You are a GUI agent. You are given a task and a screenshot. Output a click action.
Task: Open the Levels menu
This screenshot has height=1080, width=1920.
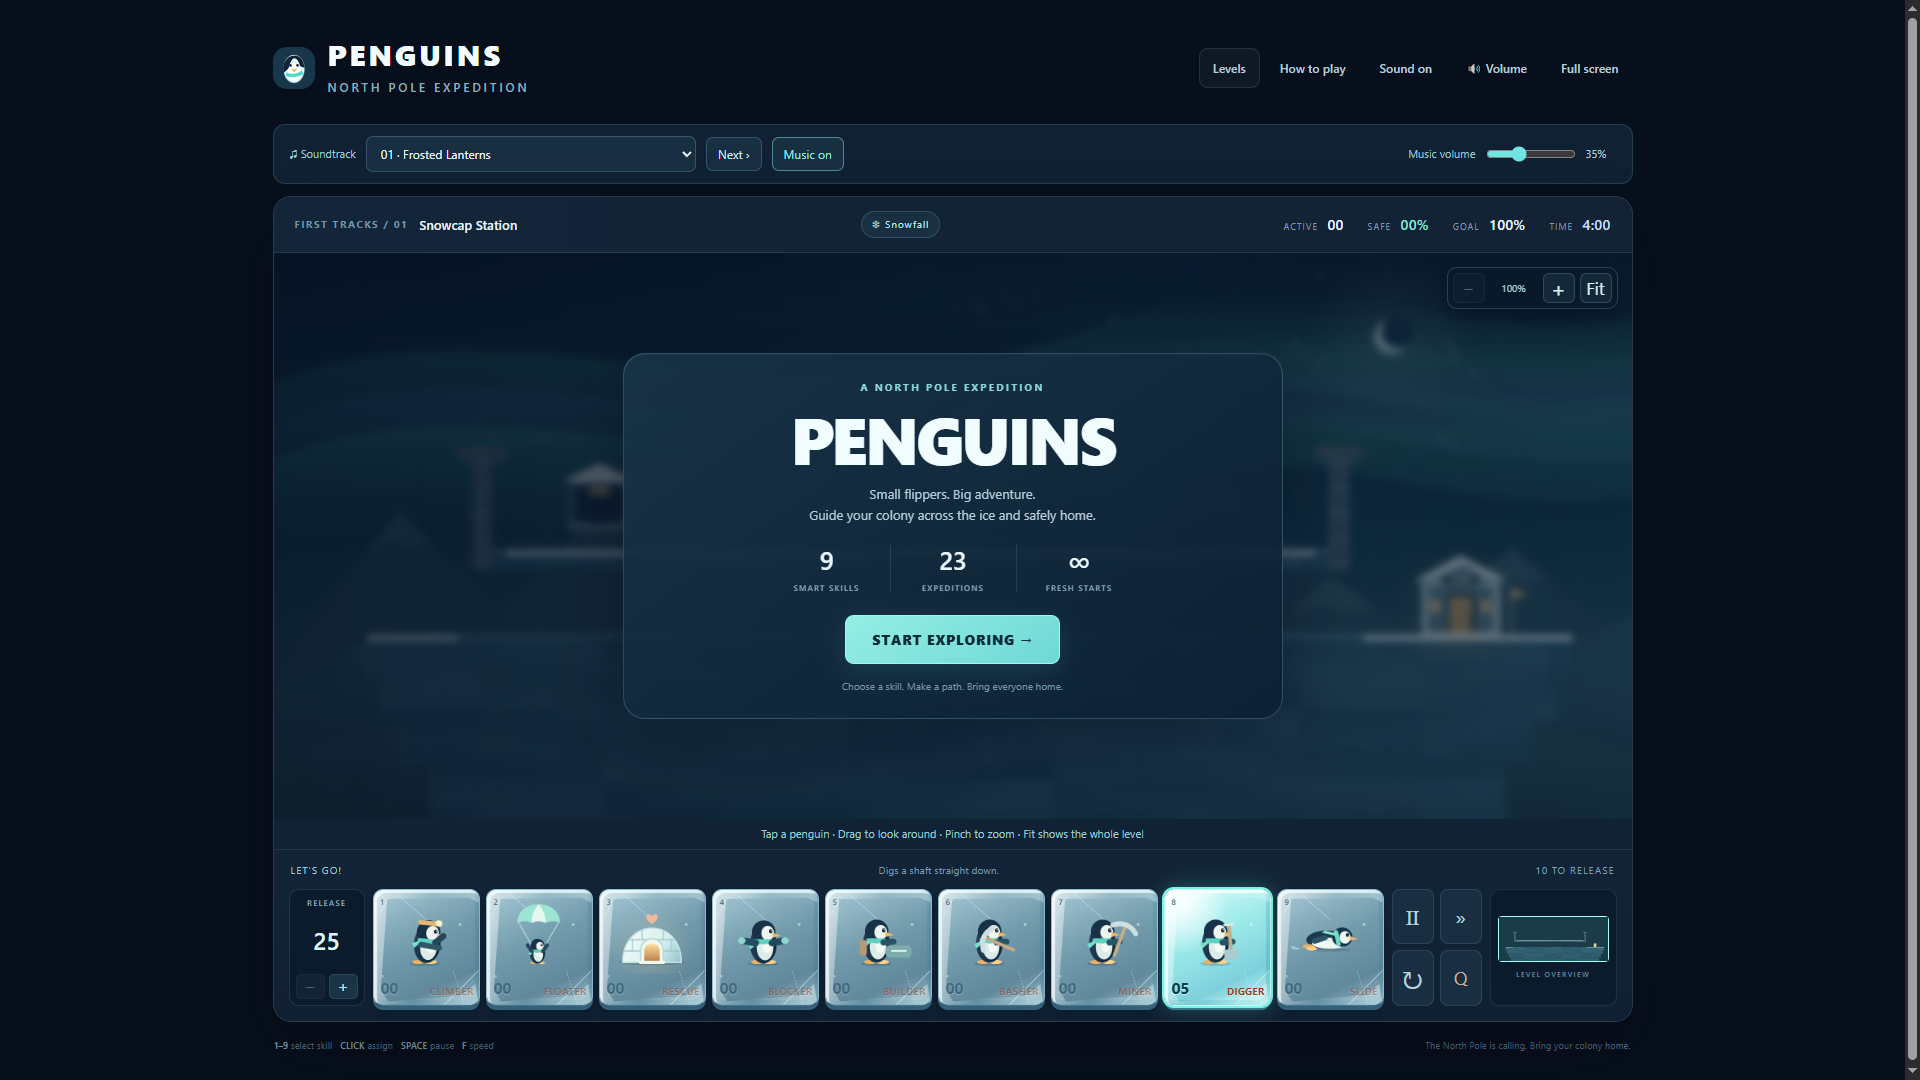(x=1229, y=68)
